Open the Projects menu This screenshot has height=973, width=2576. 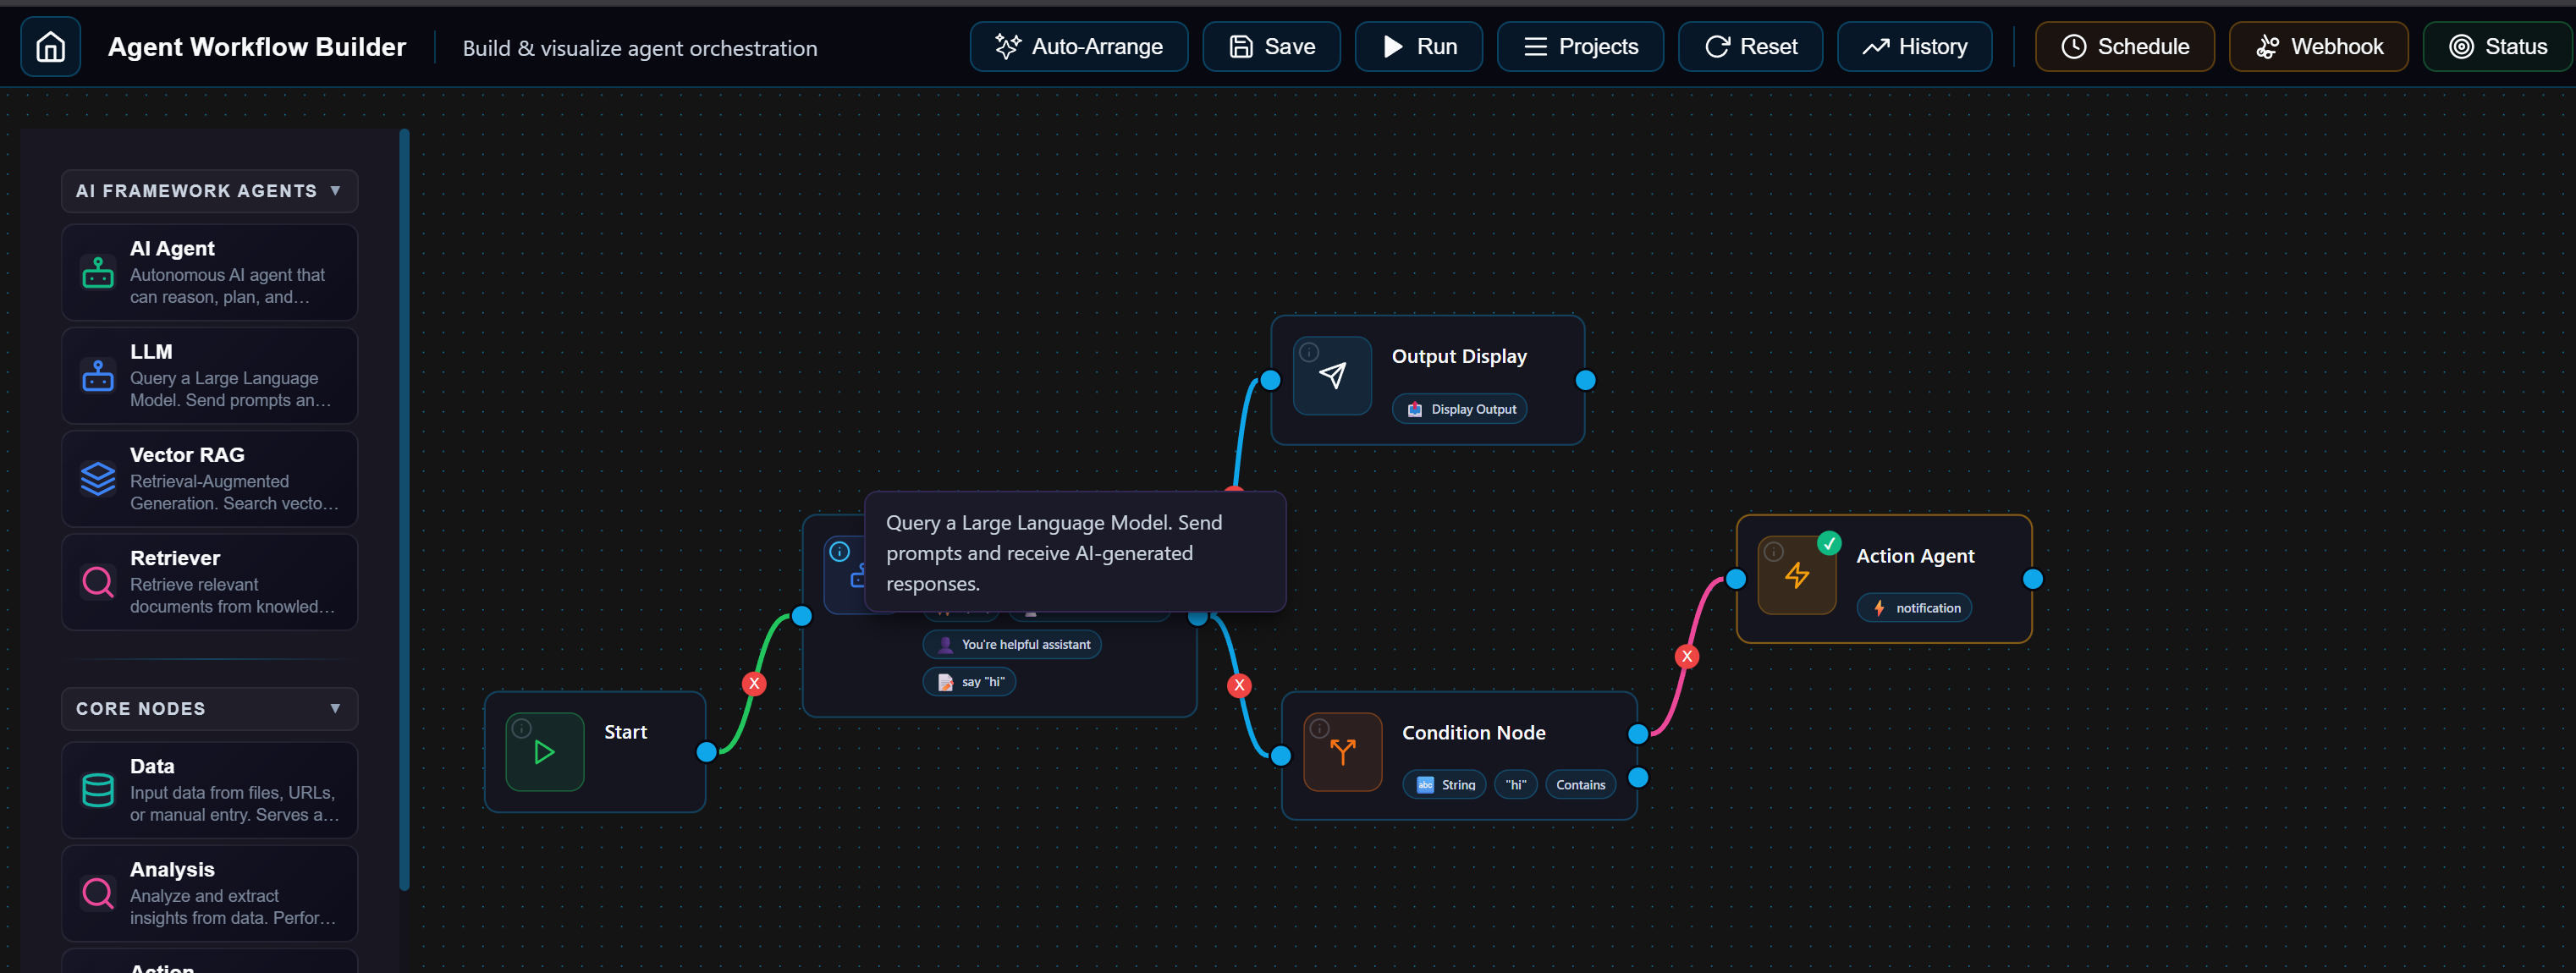pos(1580,46)
